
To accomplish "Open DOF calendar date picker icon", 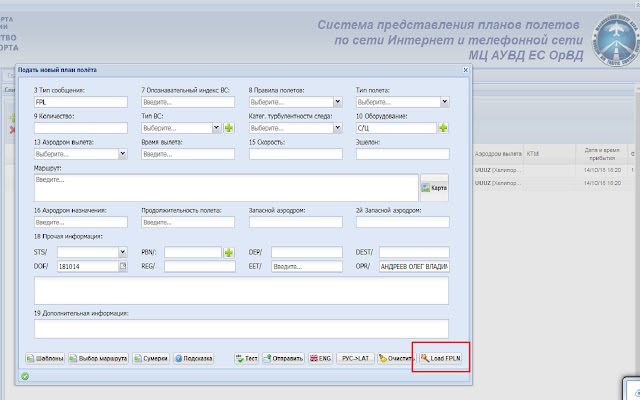I will tap(124, 267).
